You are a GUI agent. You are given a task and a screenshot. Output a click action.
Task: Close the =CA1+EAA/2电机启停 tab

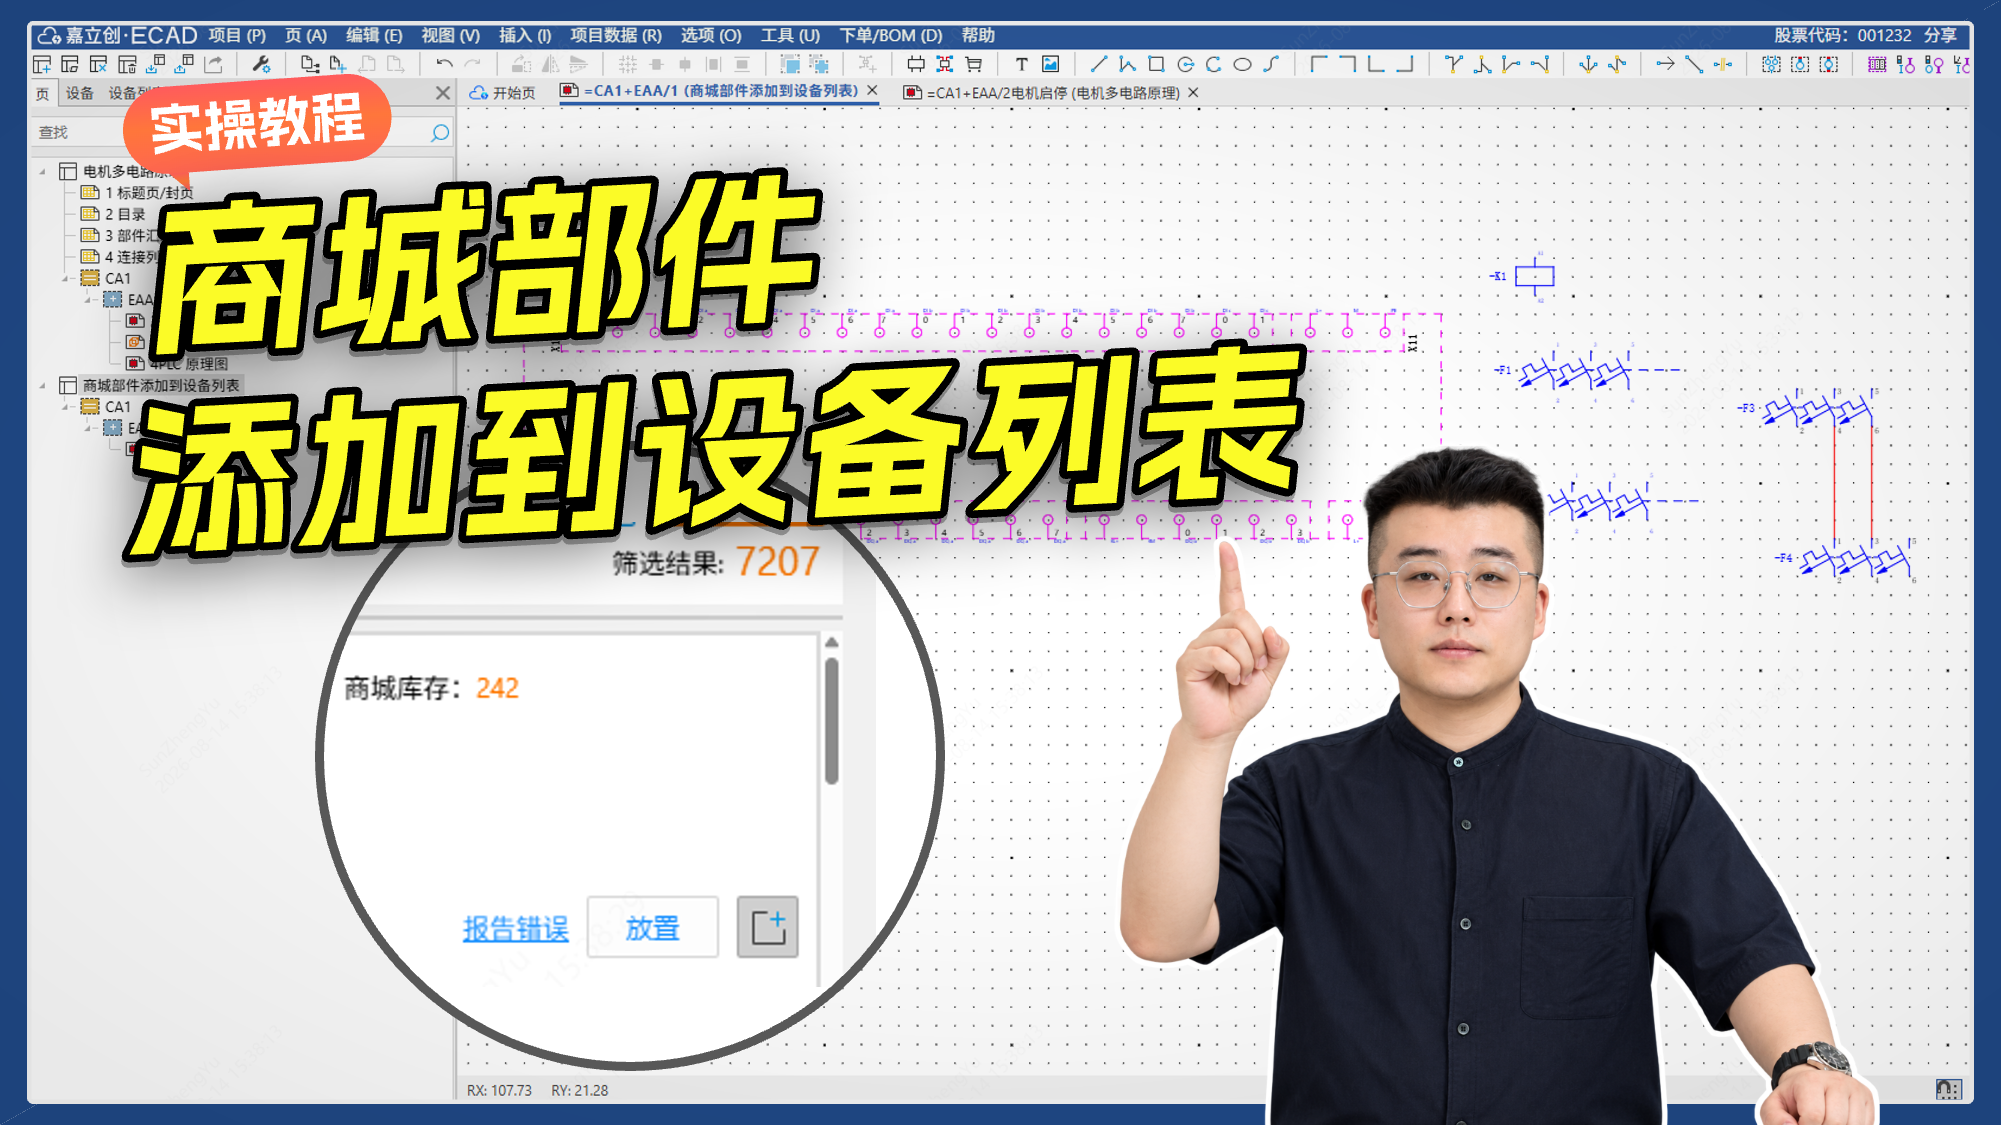pyautogui.click(x=1193, y=92)
